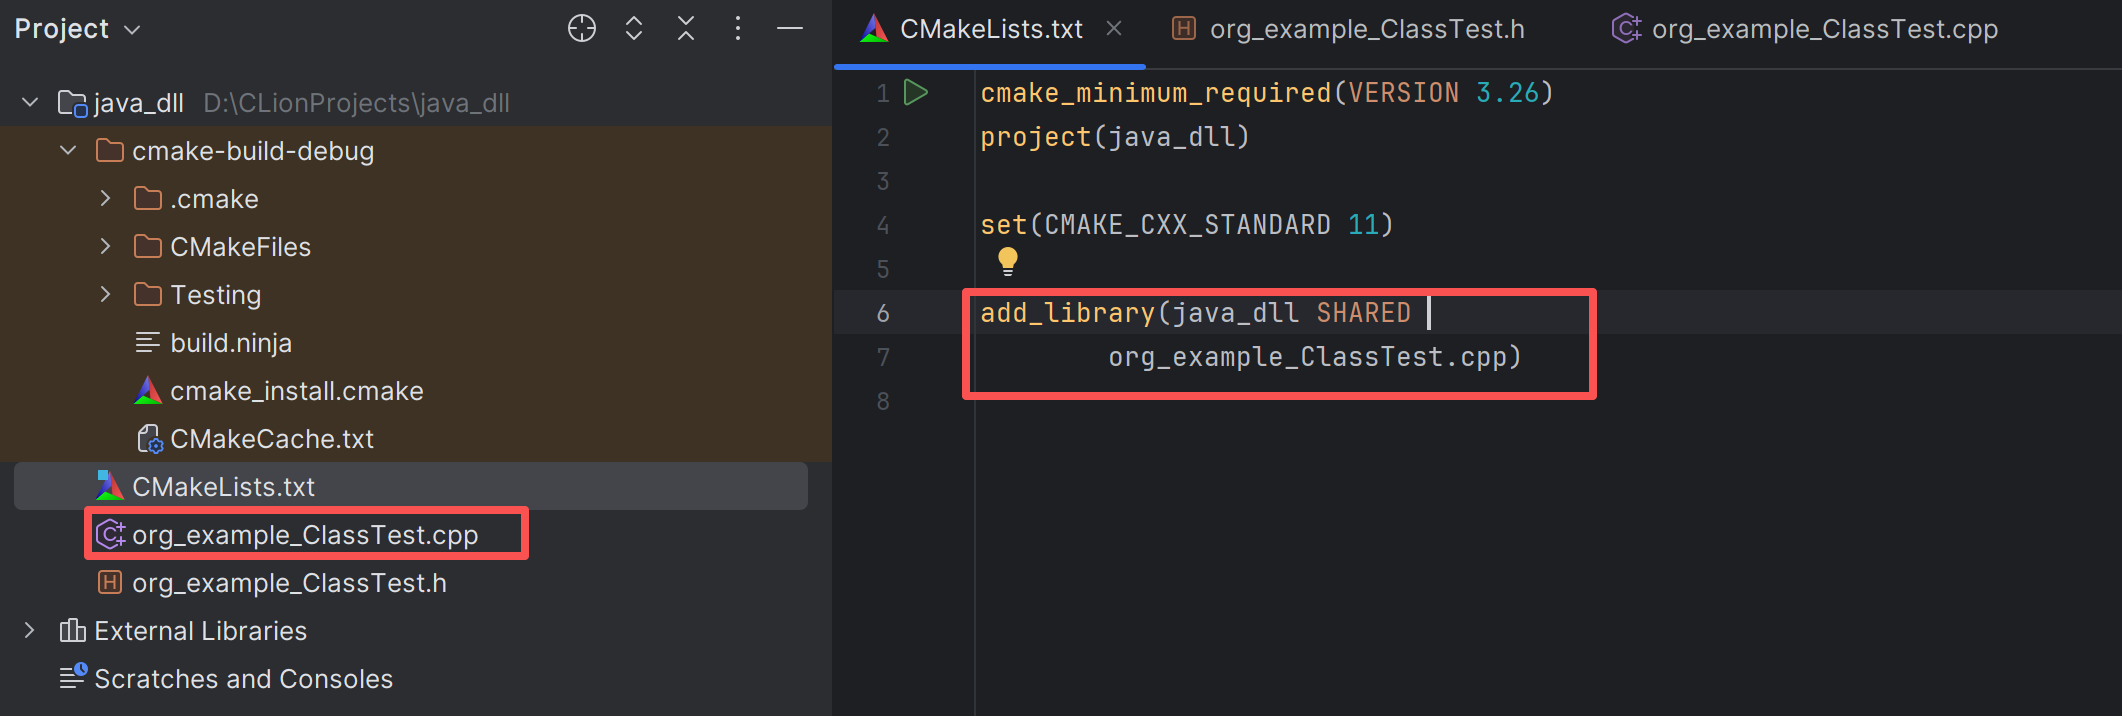
Task: Click line number 4 in the gutter
Action: (883, 225)
